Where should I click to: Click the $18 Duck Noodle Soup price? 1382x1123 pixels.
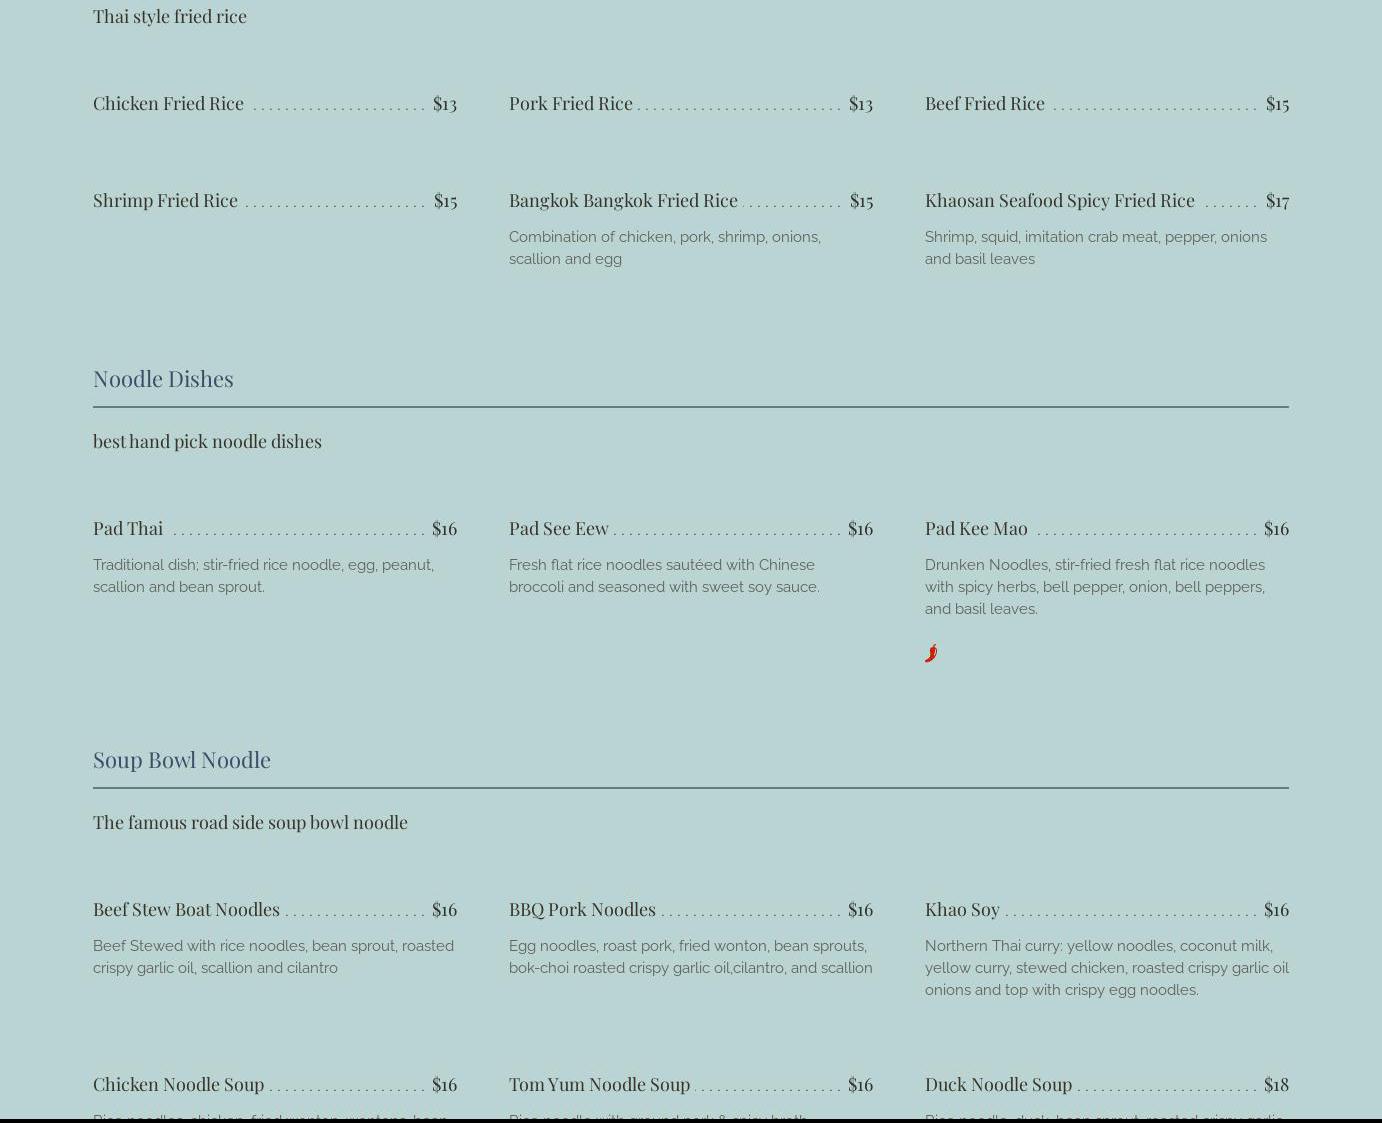[x=1276, y=1084]
